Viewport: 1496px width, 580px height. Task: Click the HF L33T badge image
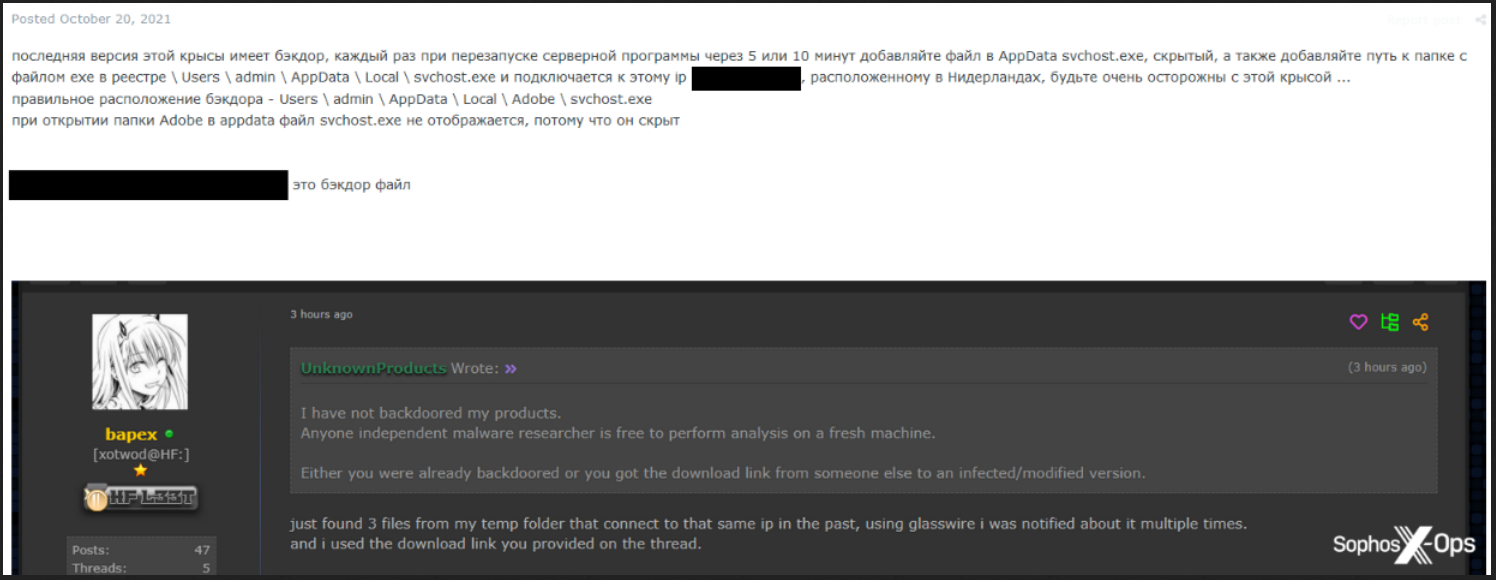141,498
